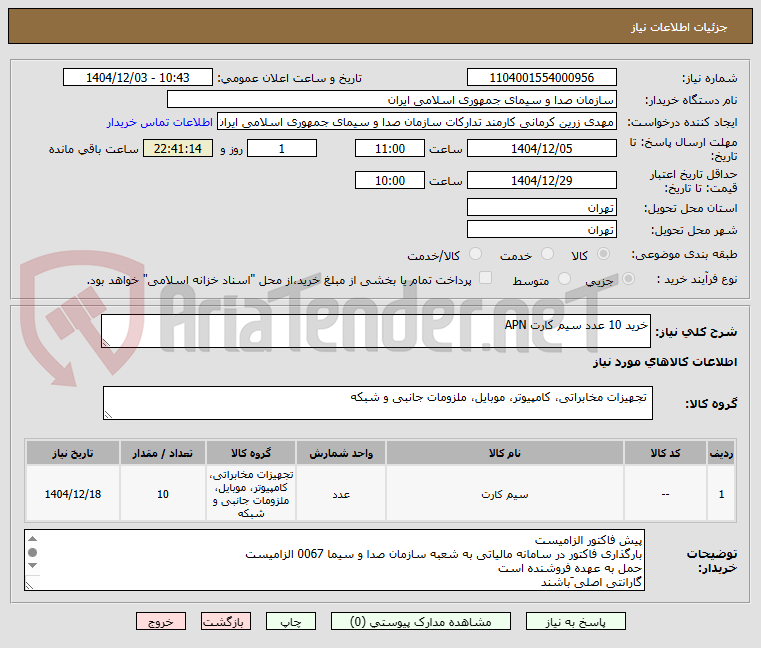Click the goods group cell in table row
Viewport: 761px width, 648px height.
click(251, 494)
